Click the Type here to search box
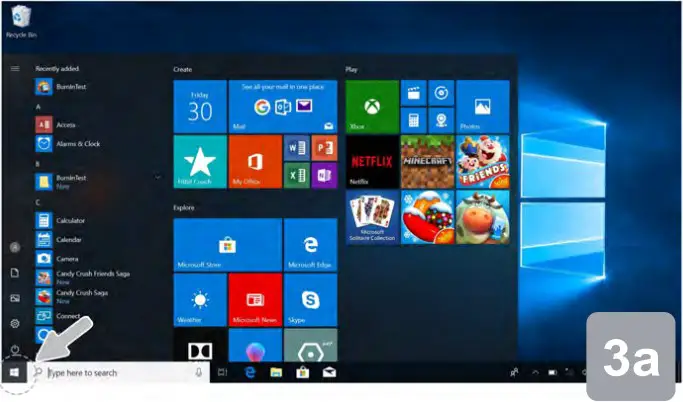The width and height of the screenshot is (683, 402). pos(119,372)
